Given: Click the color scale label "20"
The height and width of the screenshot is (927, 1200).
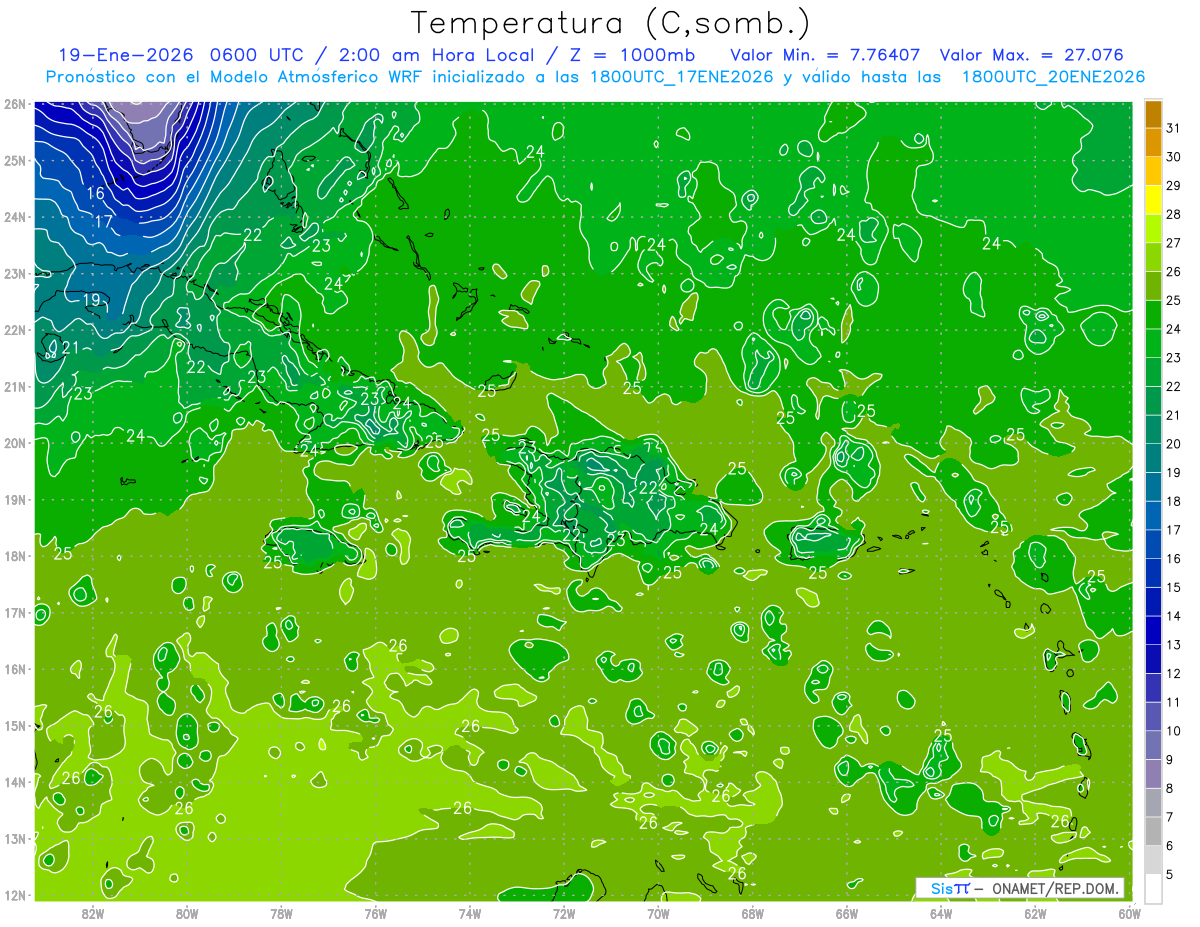Looking at the screenshot, I should pyautogui.click(x=1174, y=444).
